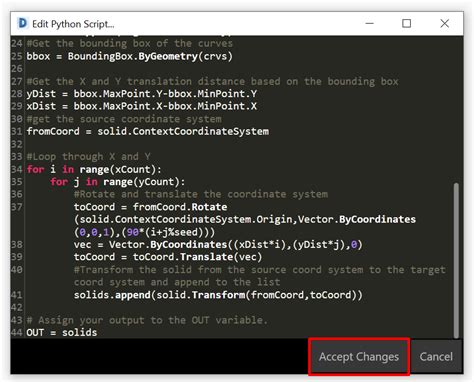
Task: Click 'toCoord = fromCoord.Rotate' on line 37
Action: (x=150, y=207)
